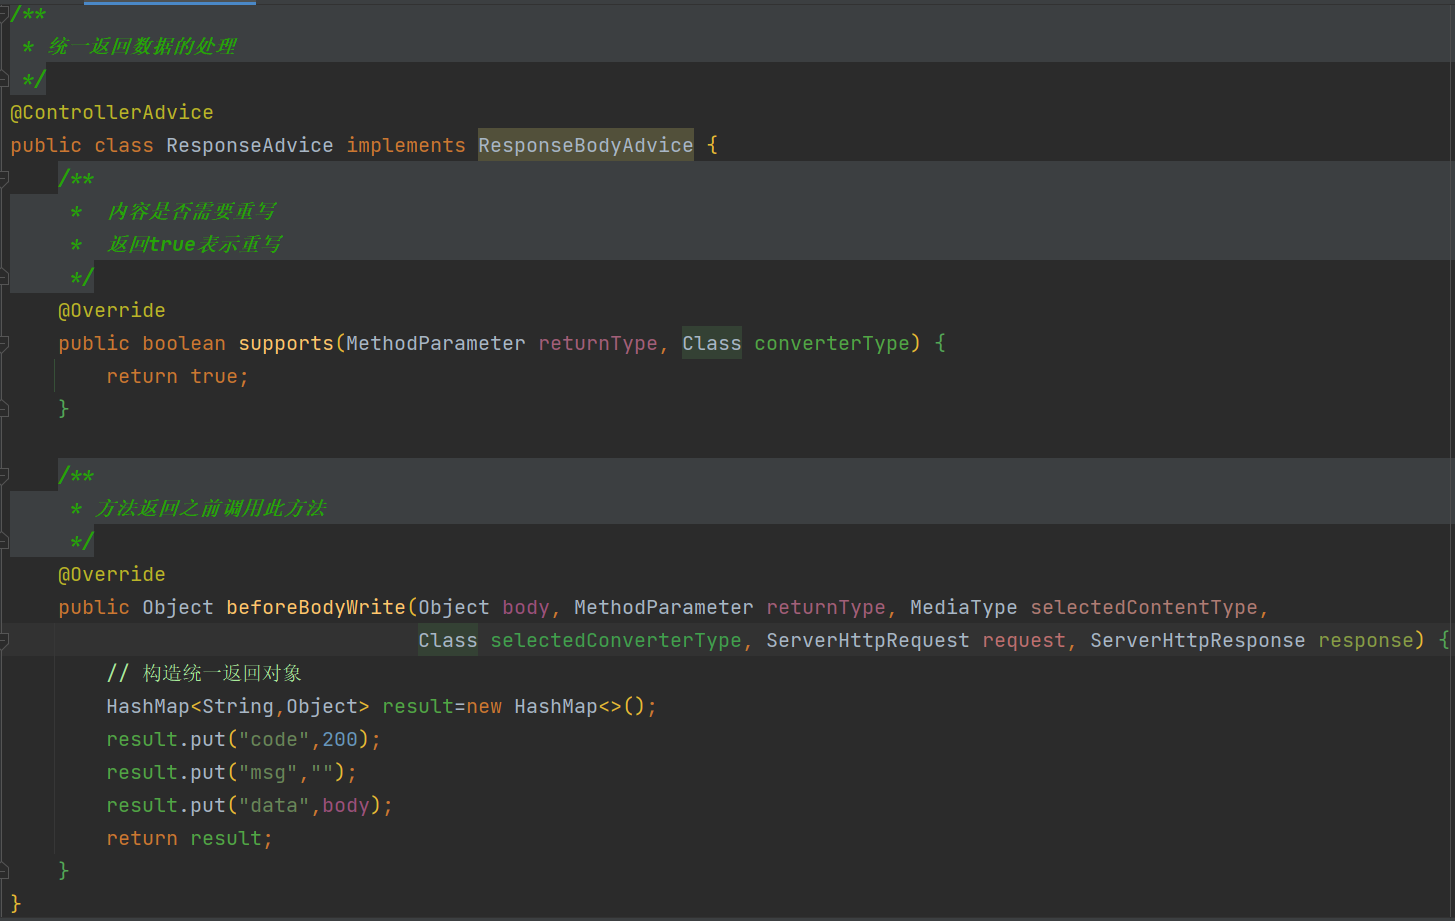Click MethodParameter in beforeBodyWrite signature
This screenshot has width=1455, height=921.
[664, 607]
